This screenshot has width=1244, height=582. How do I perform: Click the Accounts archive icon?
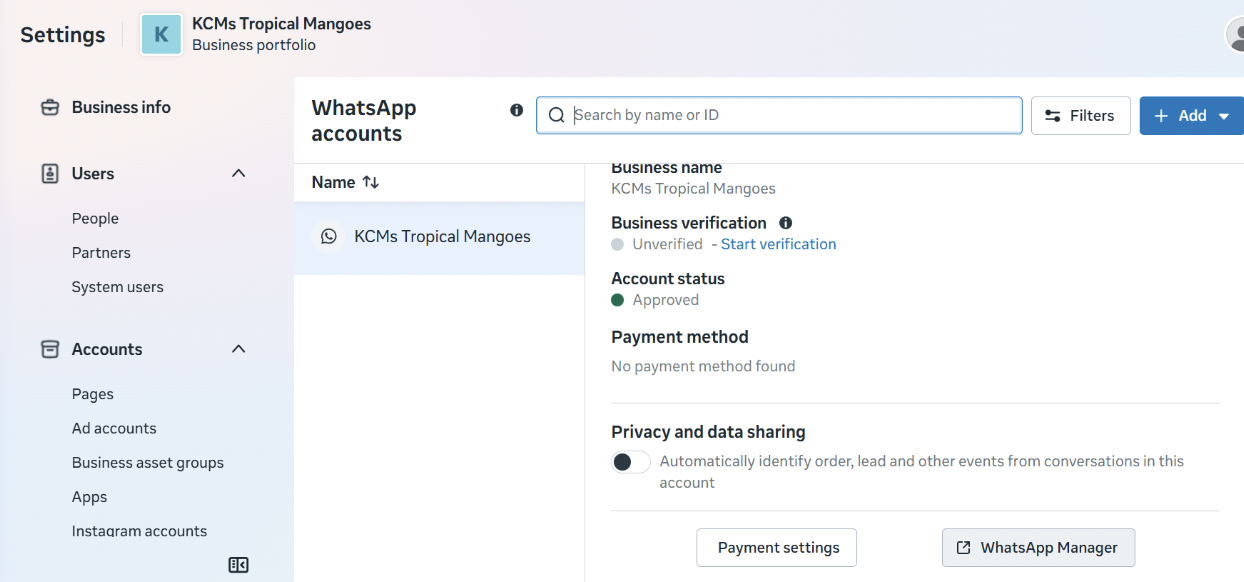click(x=50, y=349)
